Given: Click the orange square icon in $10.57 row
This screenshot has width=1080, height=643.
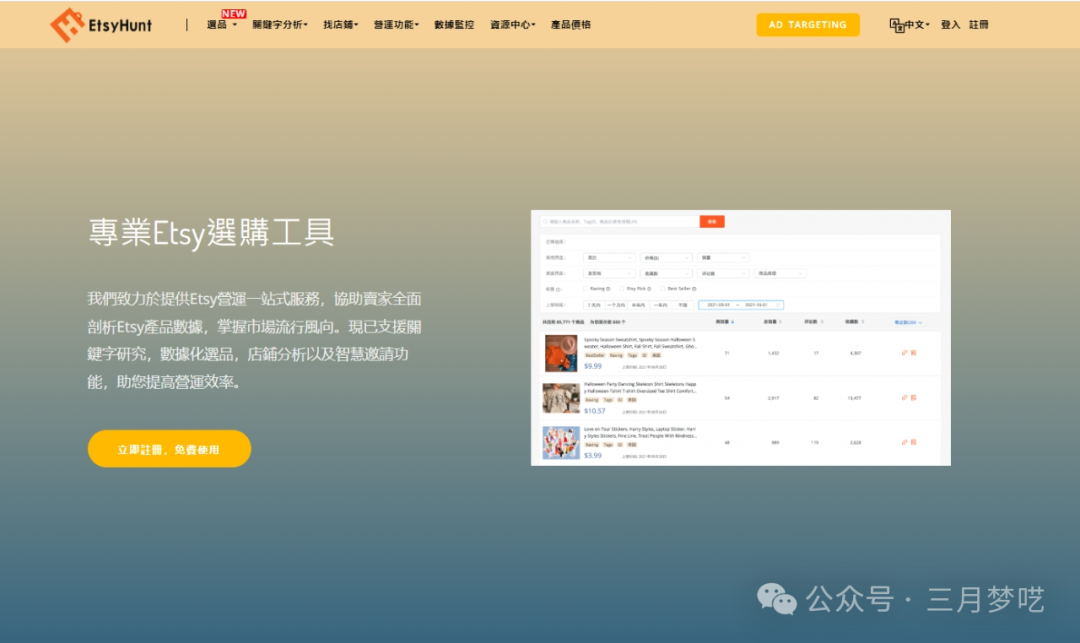Looking at the screenshot, I should coord(913,397).
